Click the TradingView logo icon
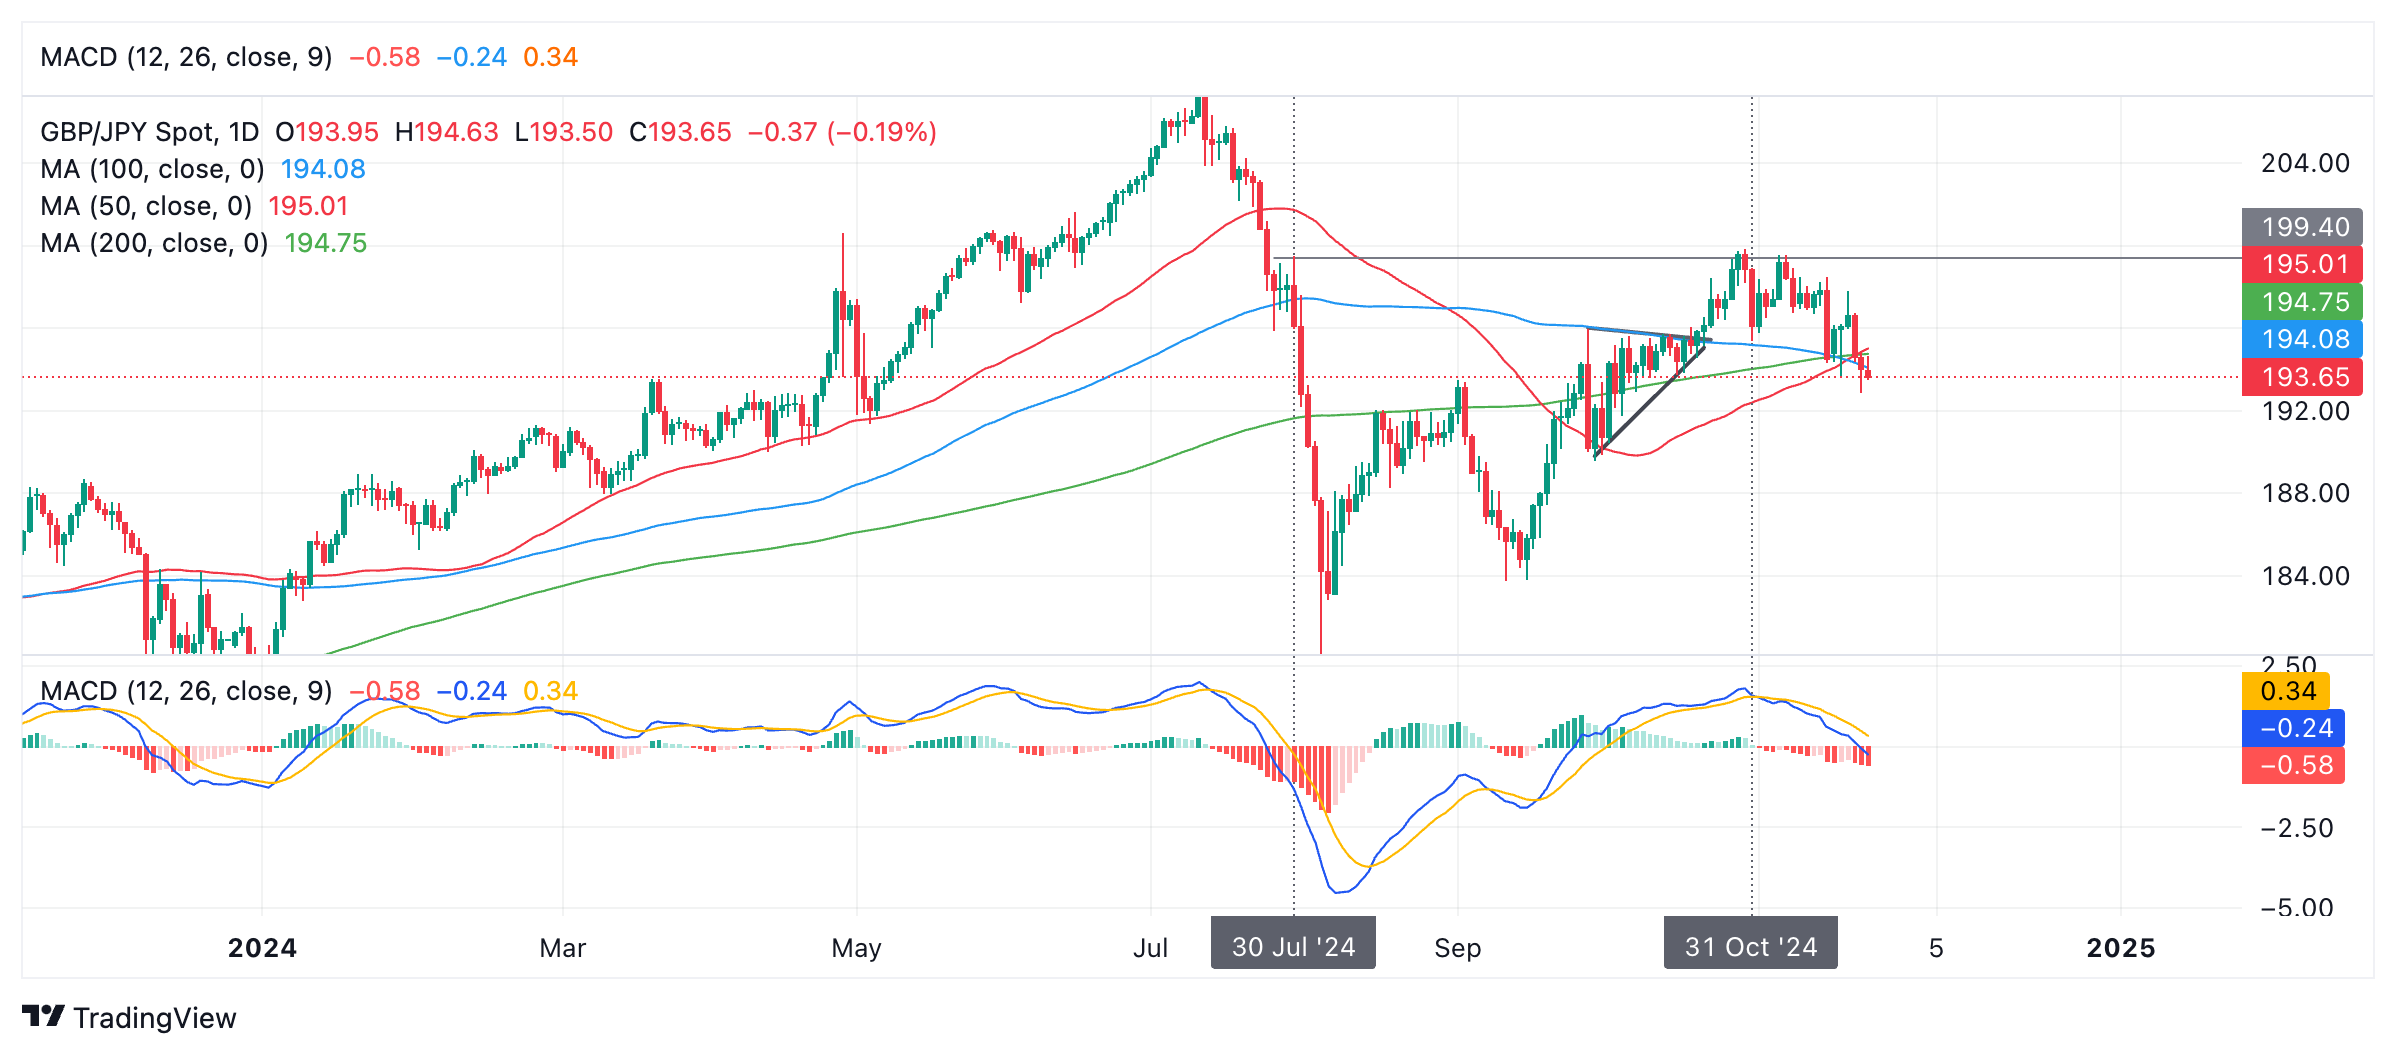The width and height of the screenshot is (2396, 1055). (43, 1016)
